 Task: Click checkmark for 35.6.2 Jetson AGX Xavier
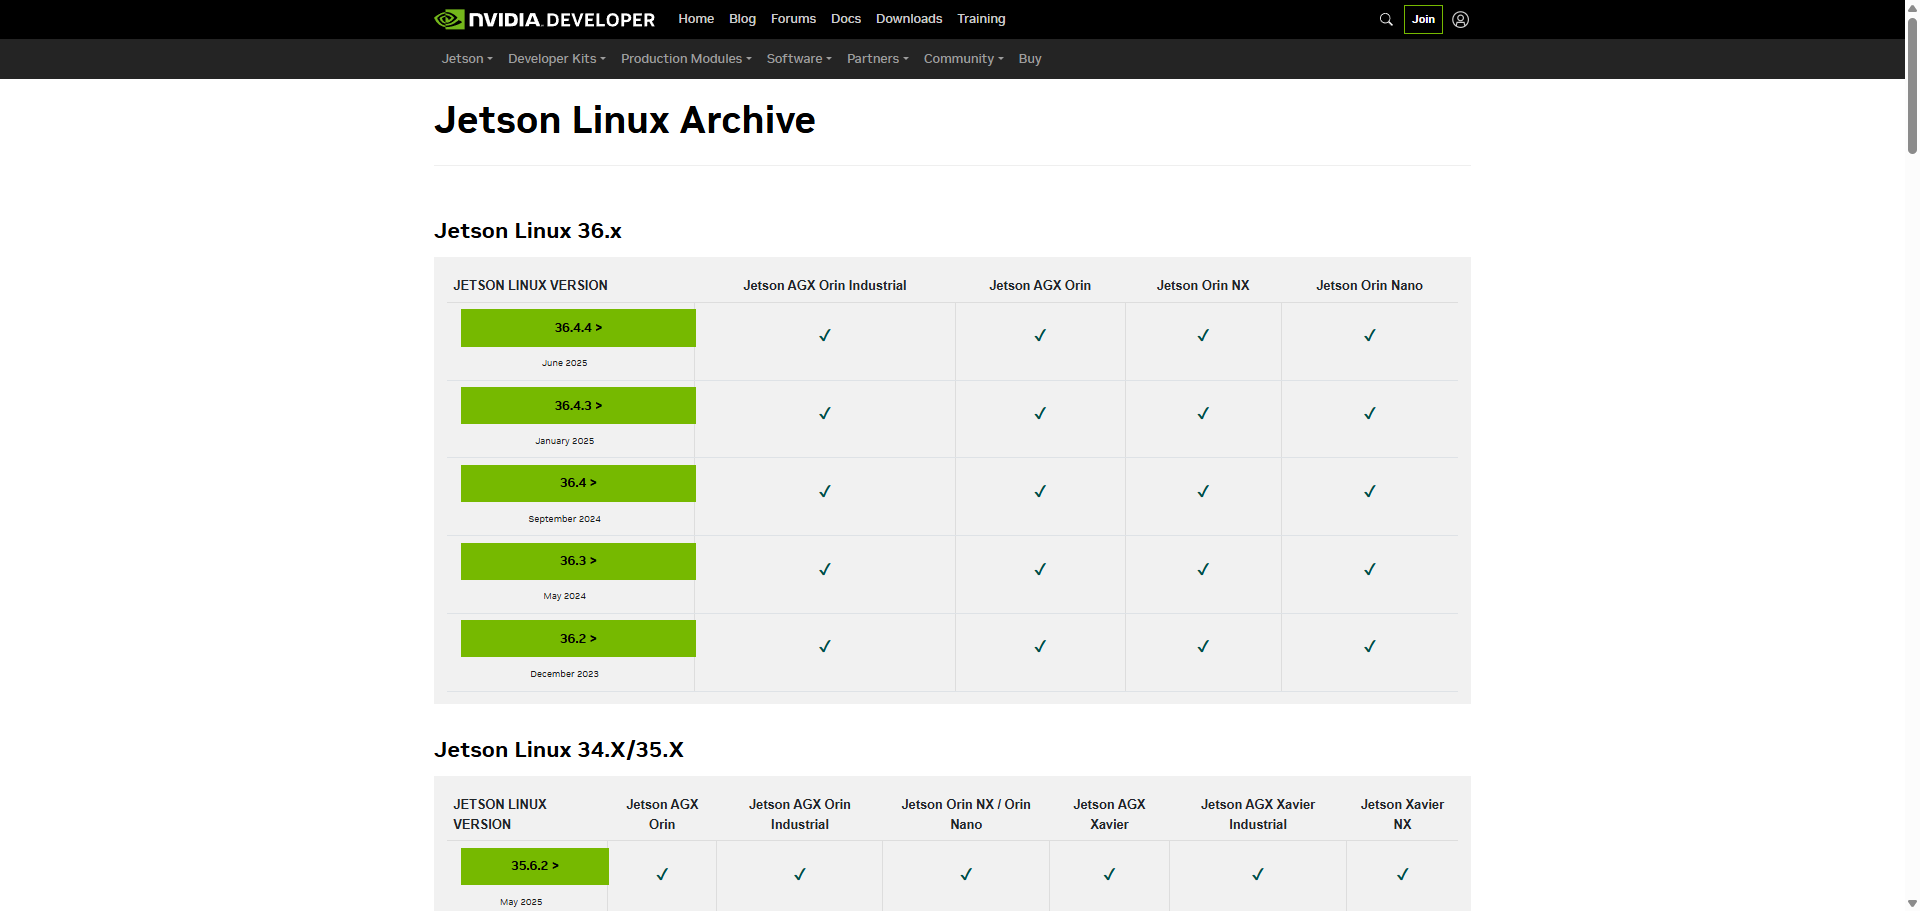[1109, 874]
